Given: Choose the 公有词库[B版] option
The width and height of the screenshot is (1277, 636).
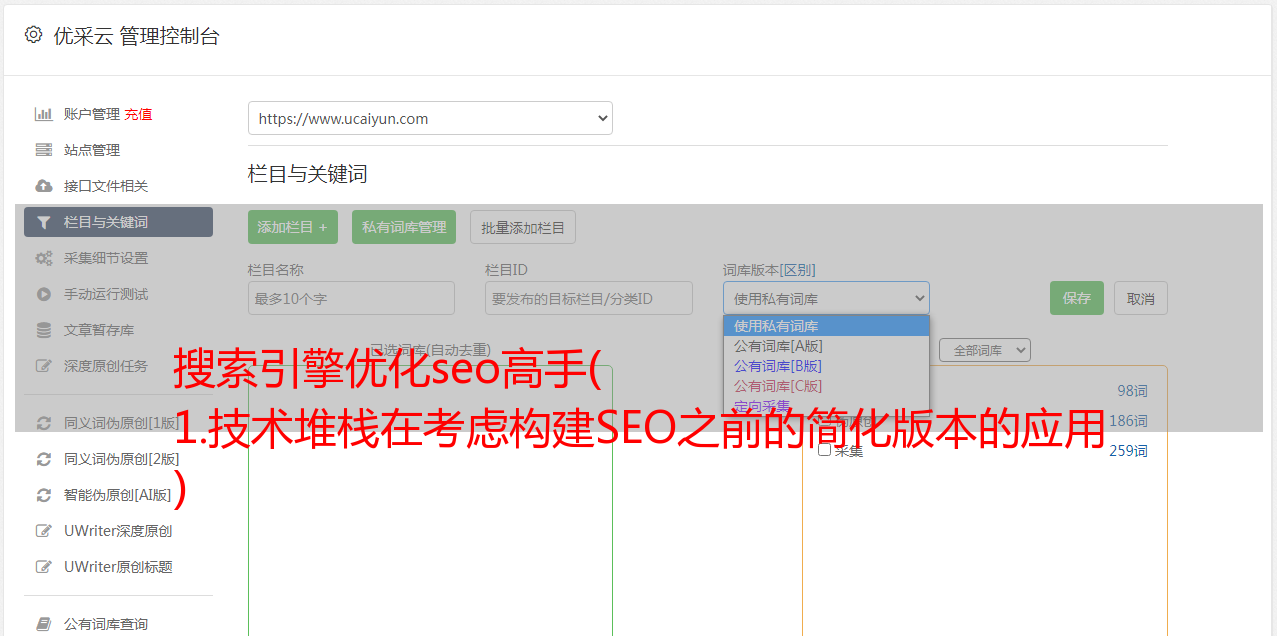Looking at the screenshot, I should pos(826,366).
